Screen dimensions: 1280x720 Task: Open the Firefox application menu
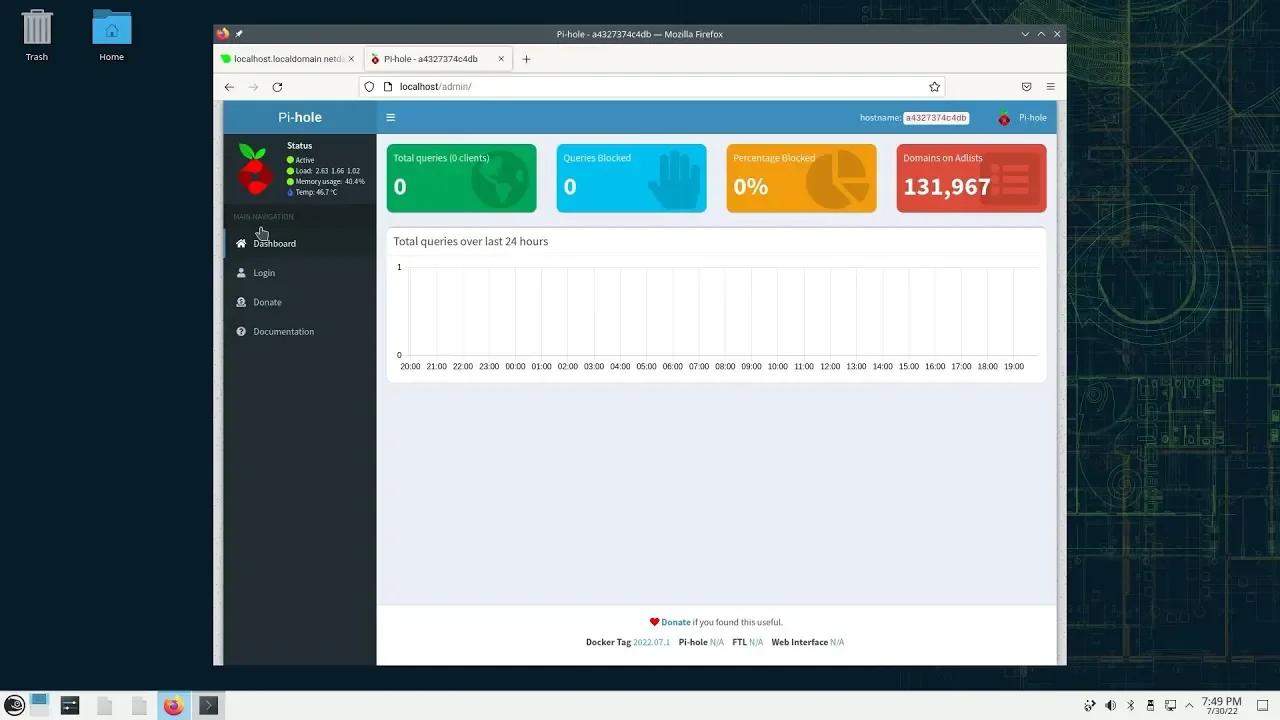pyautogui.click(x=1049, y=86)
